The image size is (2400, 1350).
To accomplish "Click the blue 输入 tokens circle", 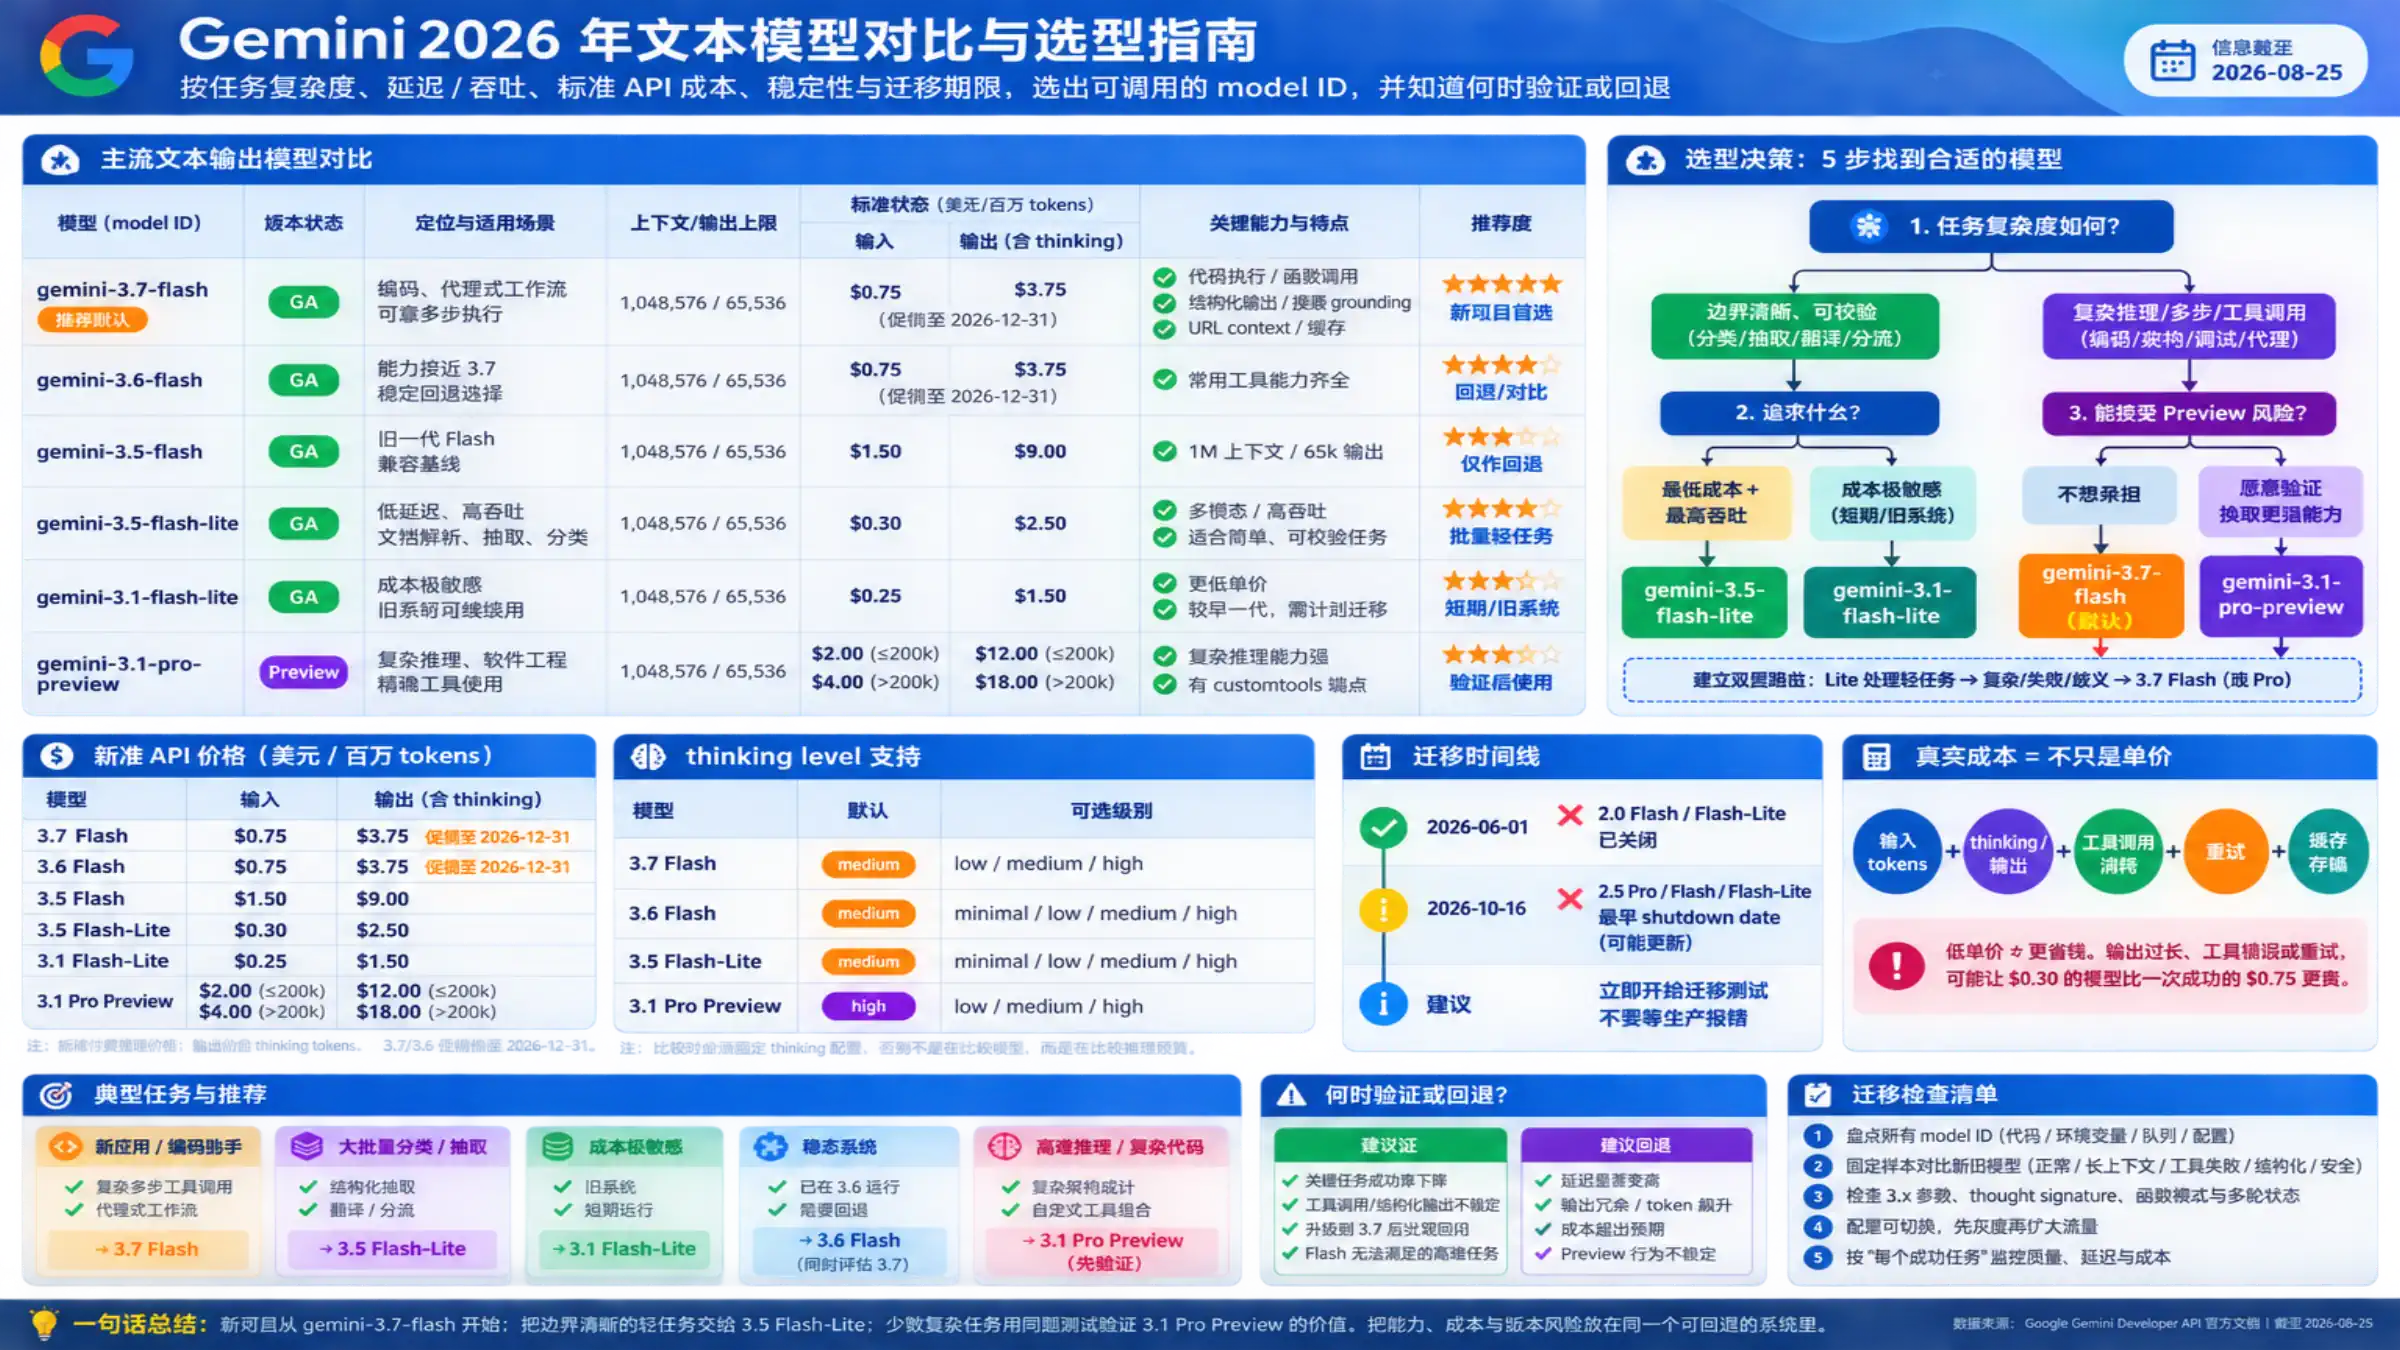I will click(1897, 852).
